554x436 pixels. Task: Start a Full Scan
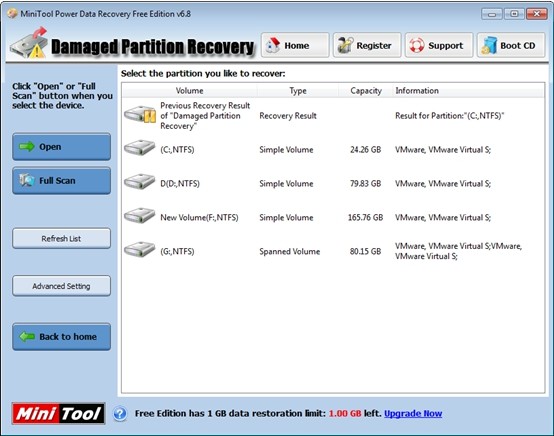(x=61, y=181)
